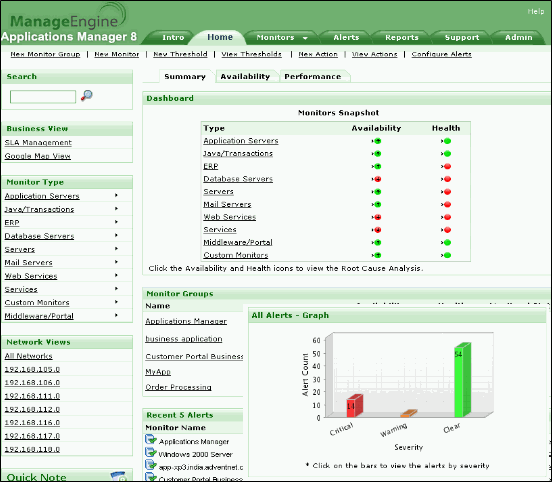
Task: Expand Middleware/Portal submenu arrow in sidebar
Action: [116, 315]
